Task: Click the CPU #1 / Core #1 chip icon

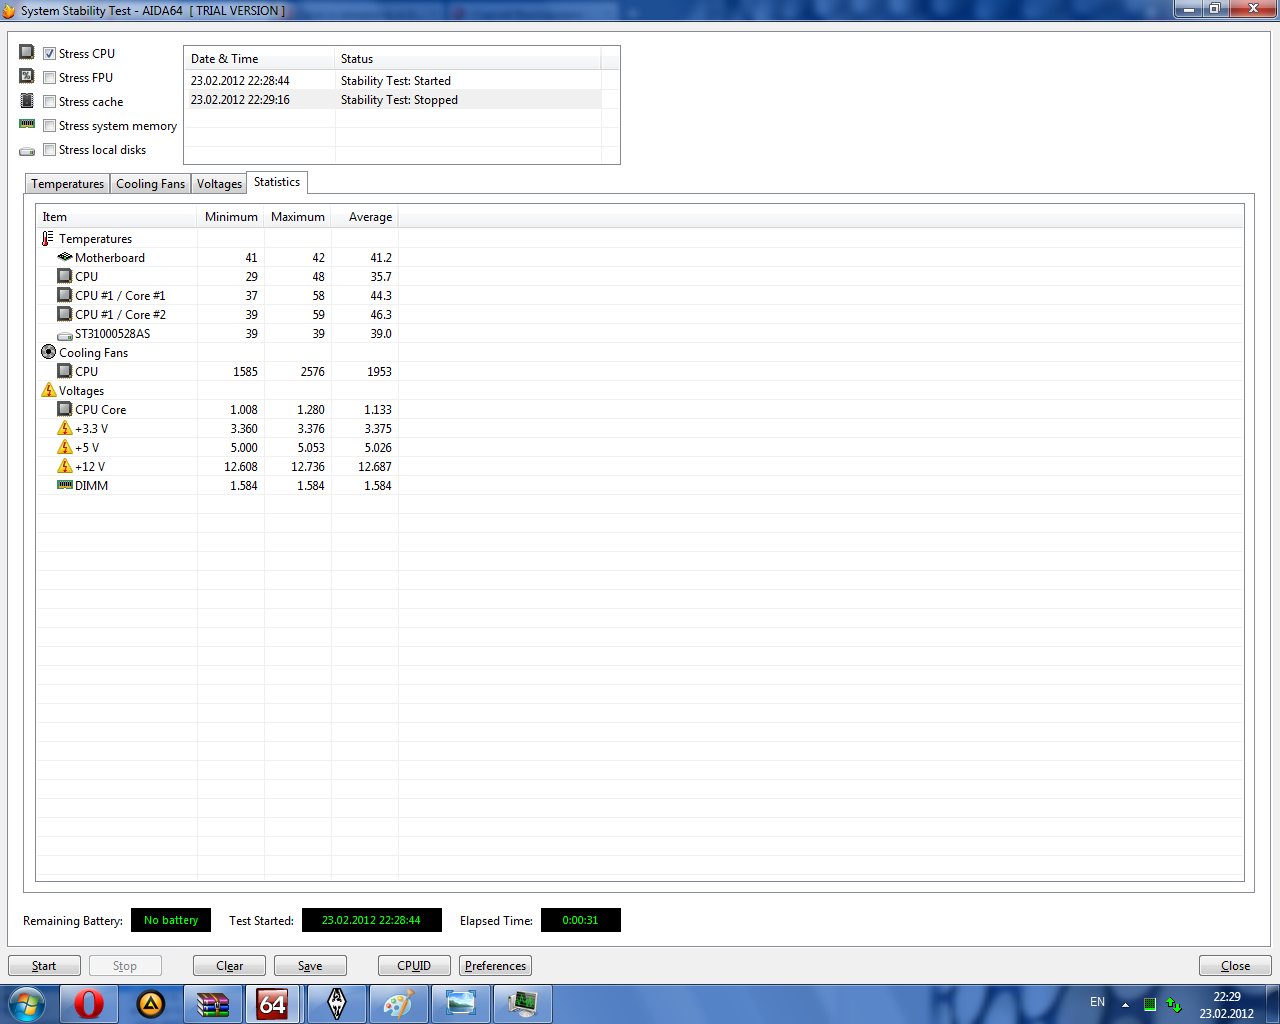Action: coord(65,295)
